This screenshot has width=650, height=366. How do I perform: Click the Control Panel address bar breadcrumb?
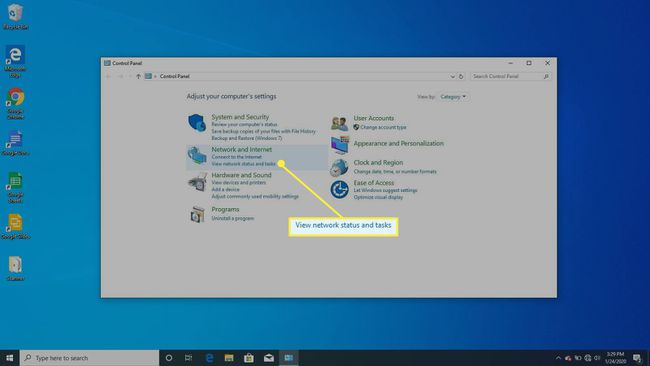pos(175,76)
